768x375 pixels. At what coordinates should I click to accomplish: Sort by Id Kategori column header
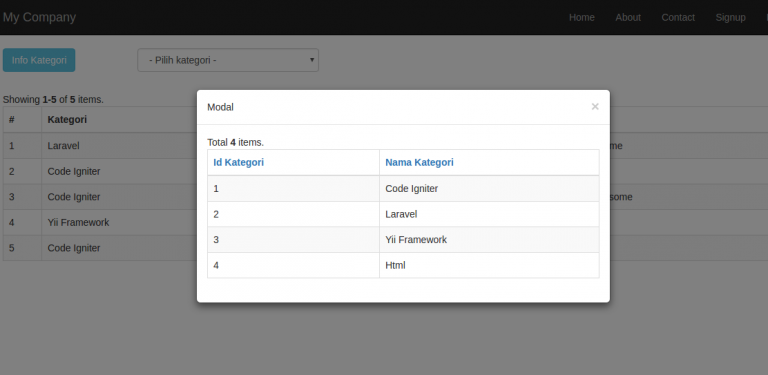239,162
